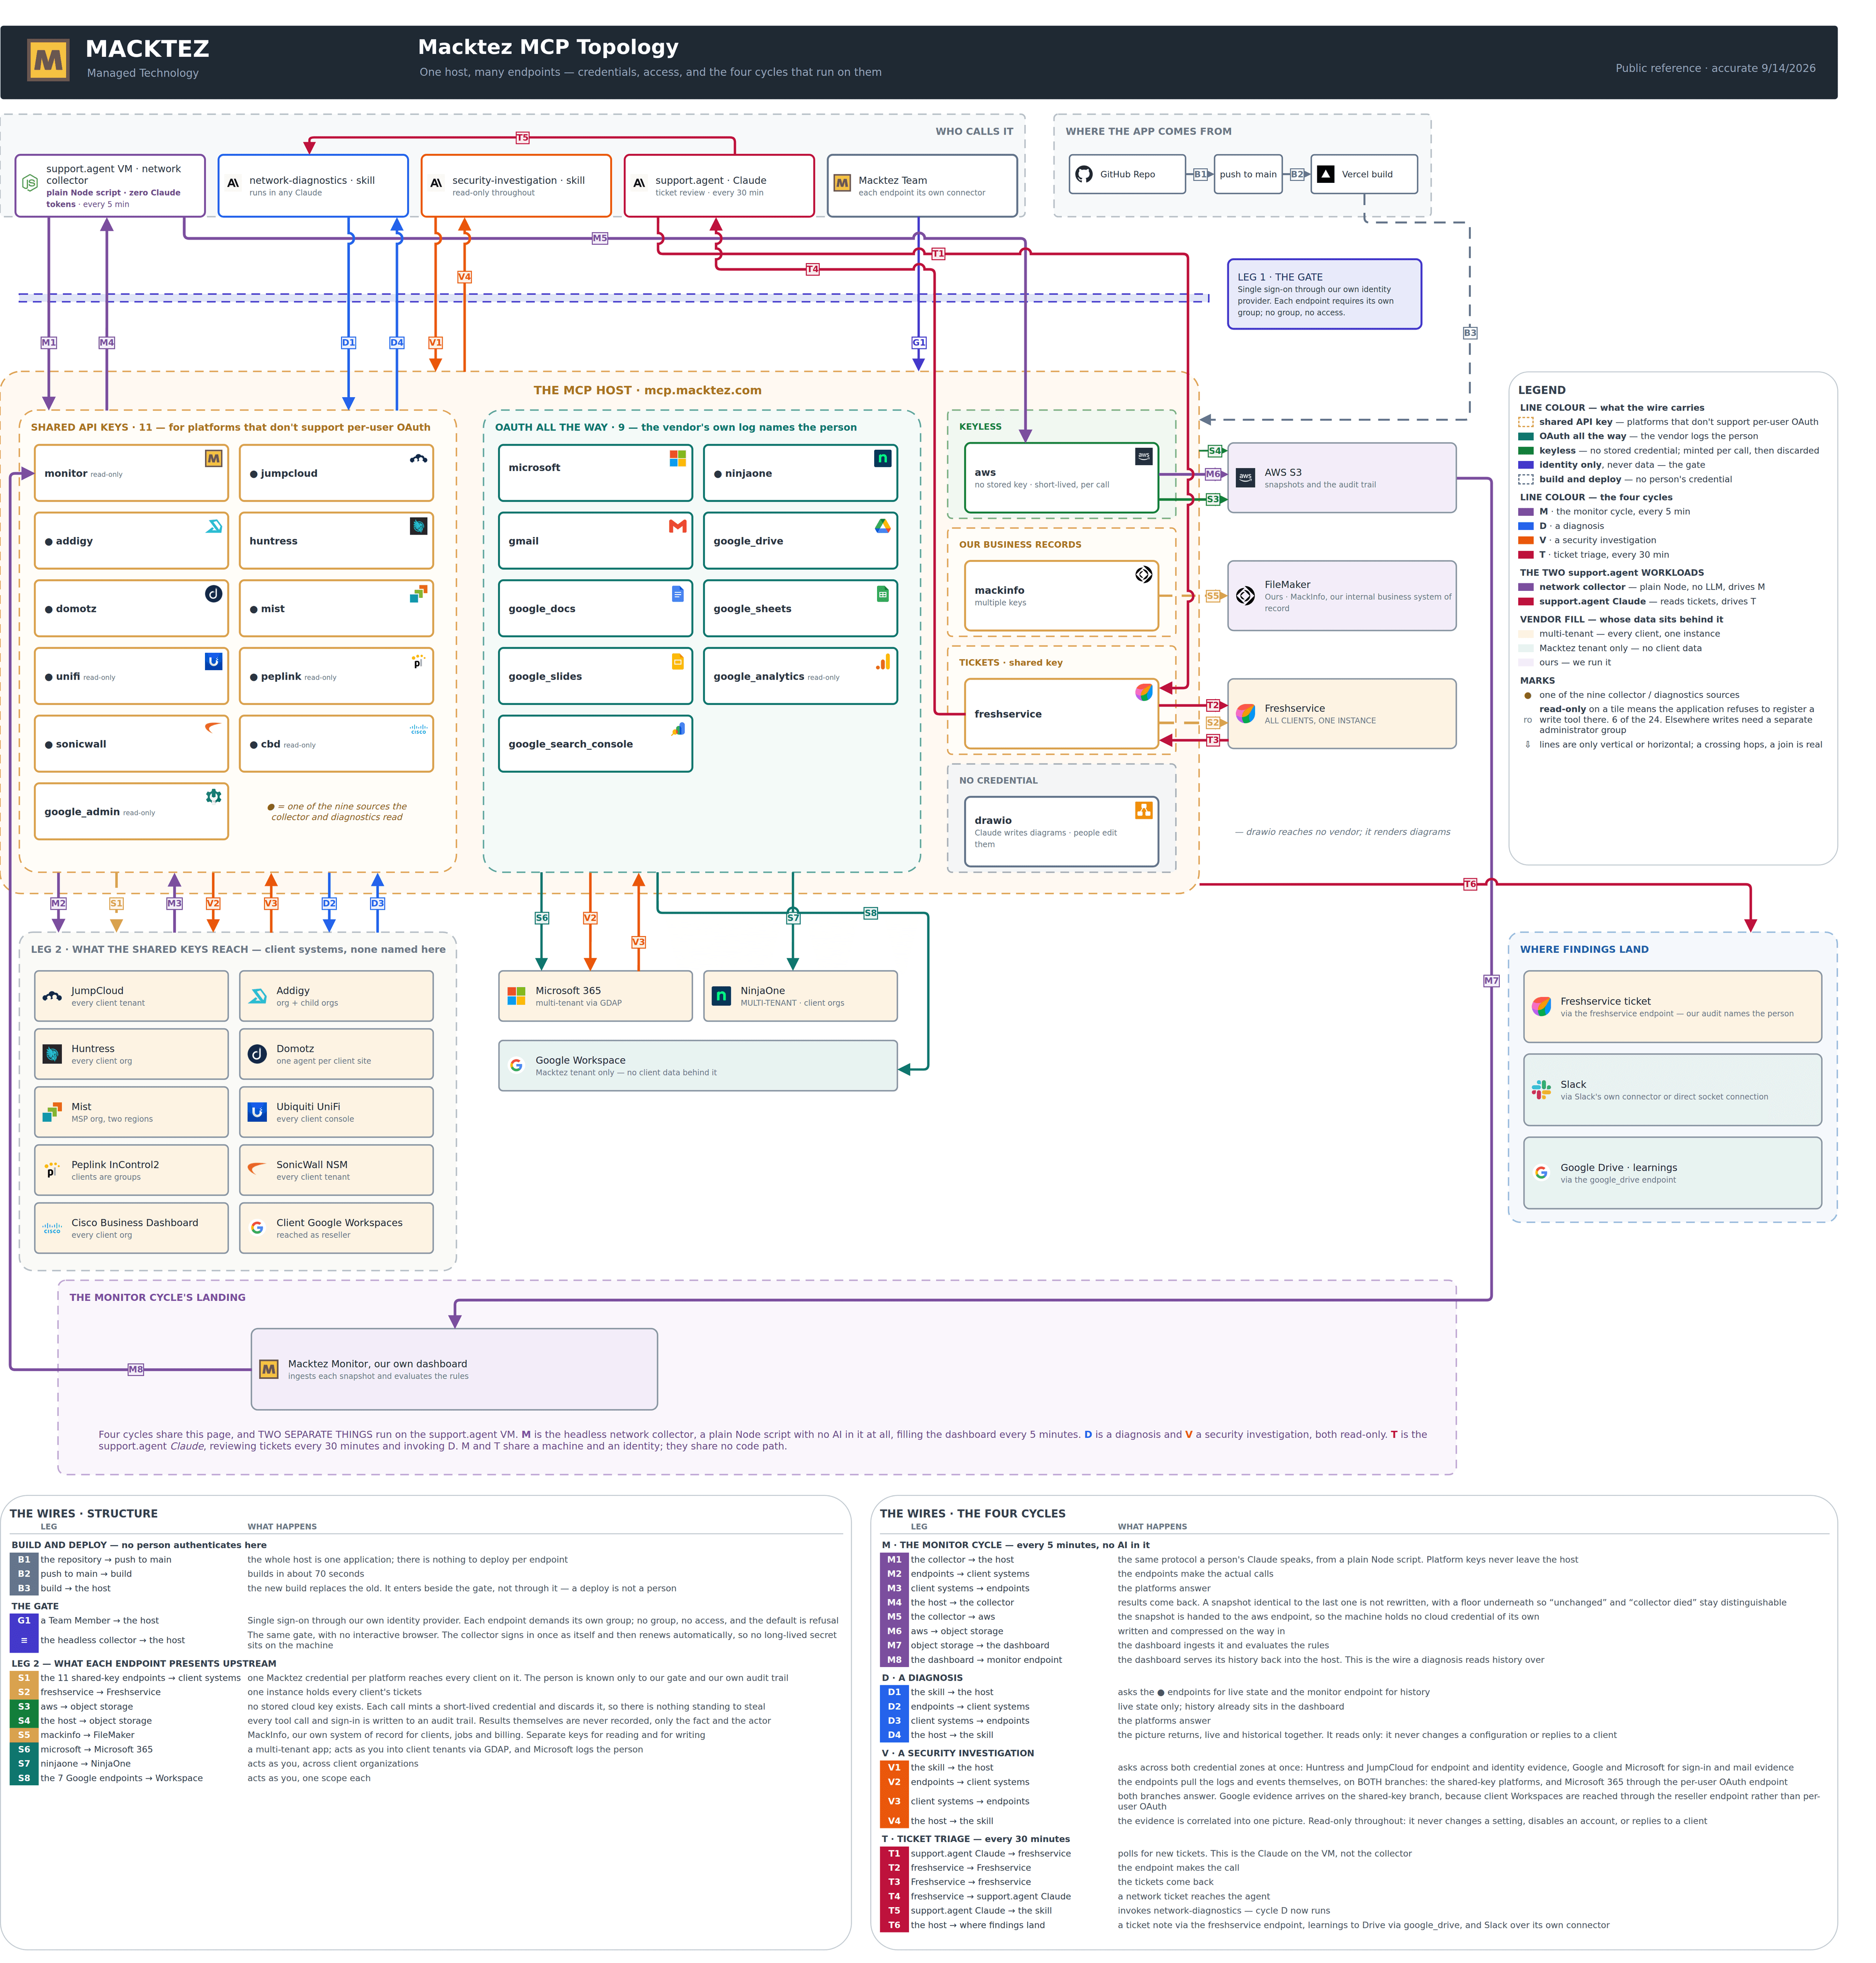Click the M icon on the monitor endpoint tile

click(x=213, y=458)
